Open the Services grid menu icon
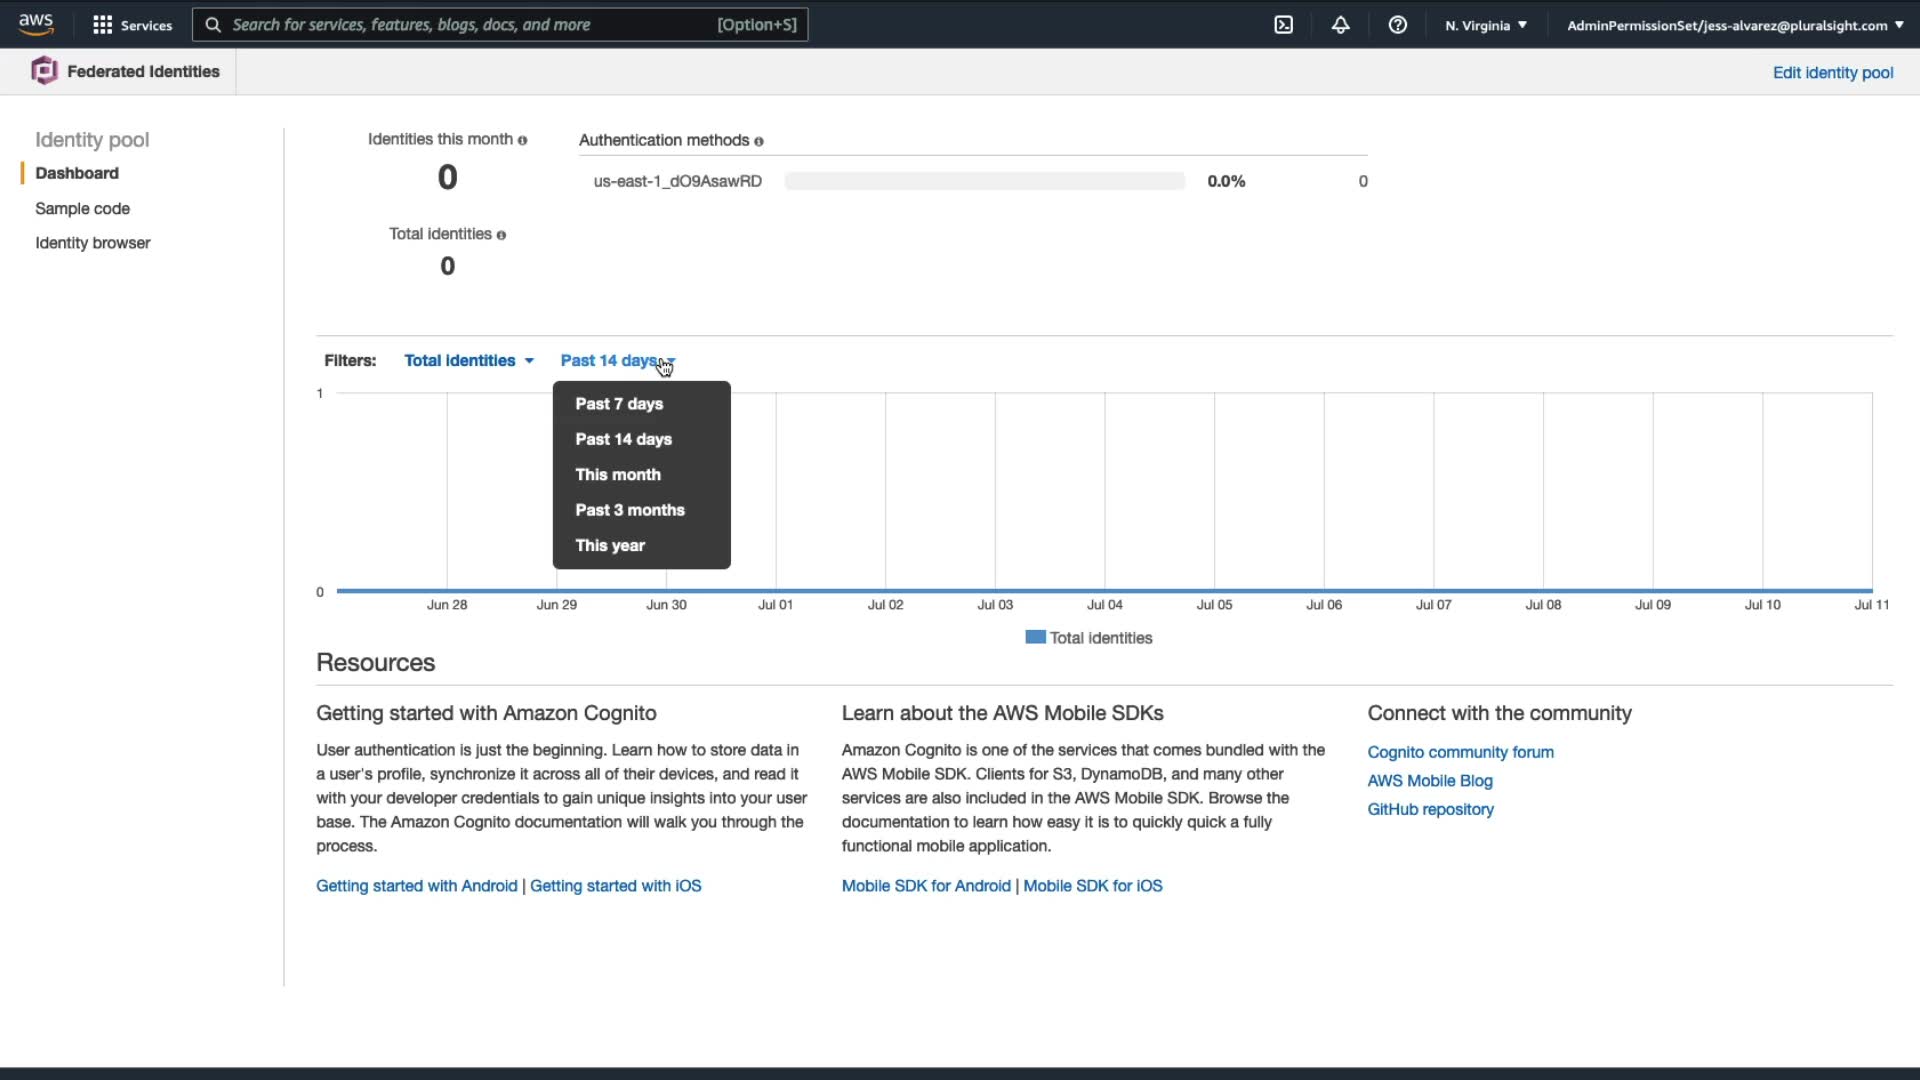Viewport: 1920px width, 1080px height. coord(102,25)
